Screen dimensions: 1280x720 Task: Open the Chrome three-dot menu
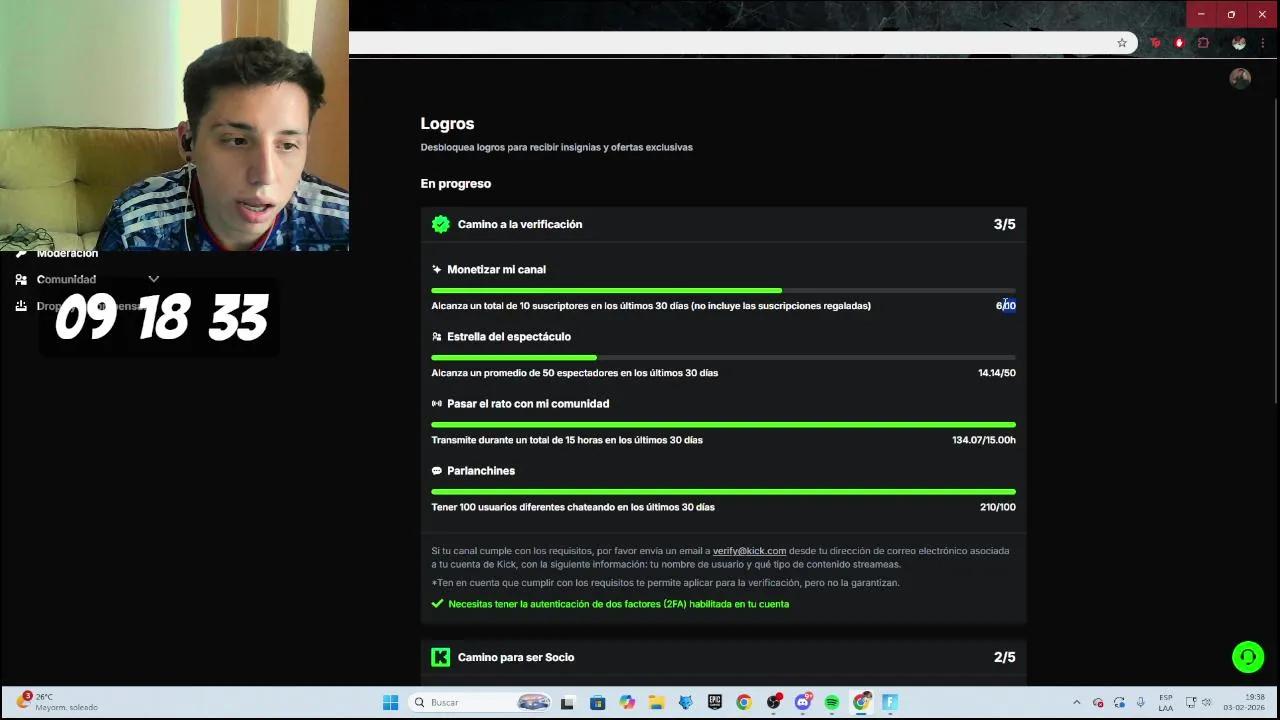1264,43
